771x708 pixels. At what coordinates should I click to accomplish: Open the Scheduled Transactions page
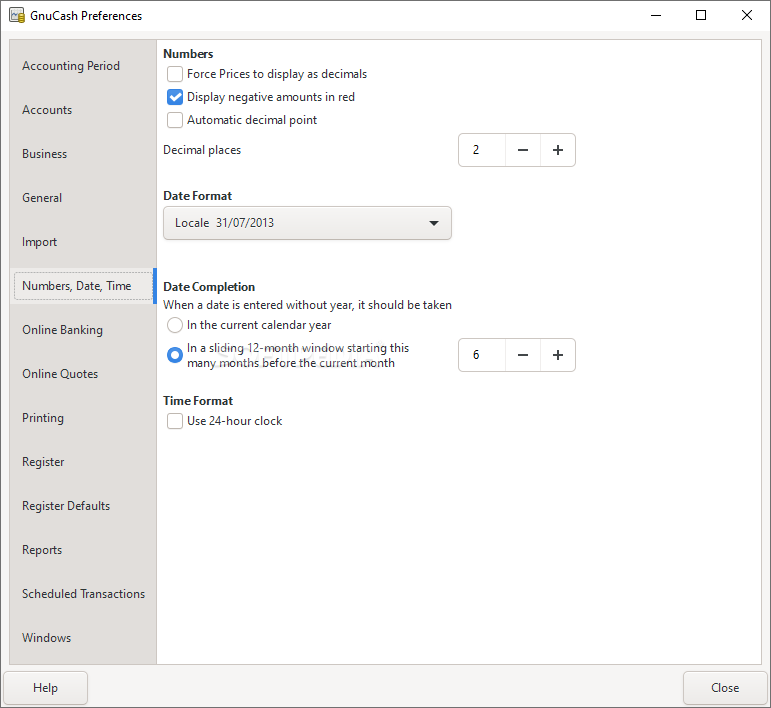point(83,594)
